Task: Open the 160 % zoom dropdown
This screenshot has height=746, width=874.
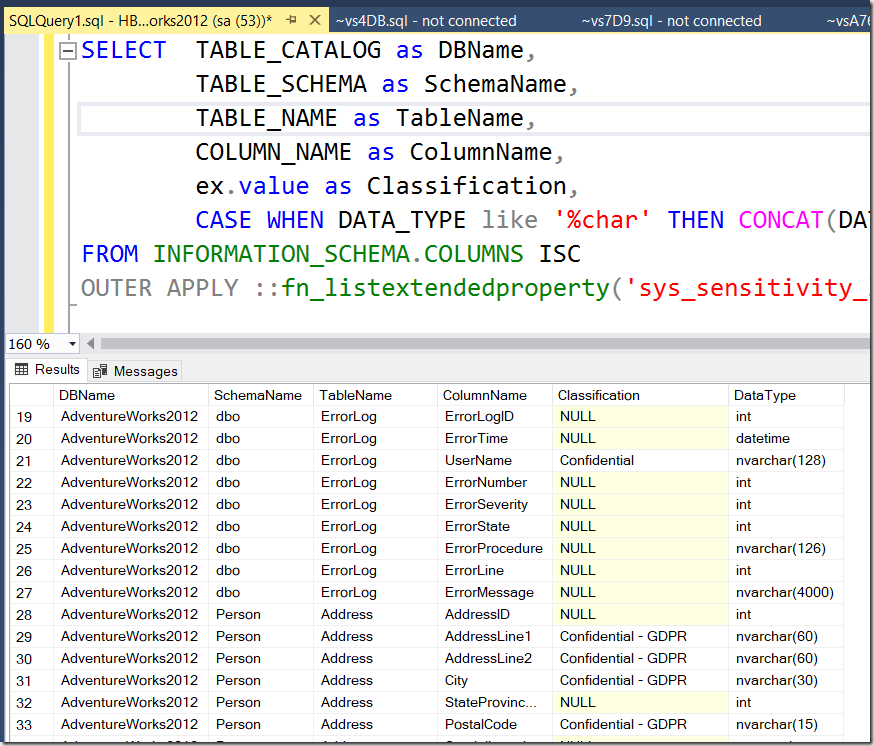Action: (72, 344)
